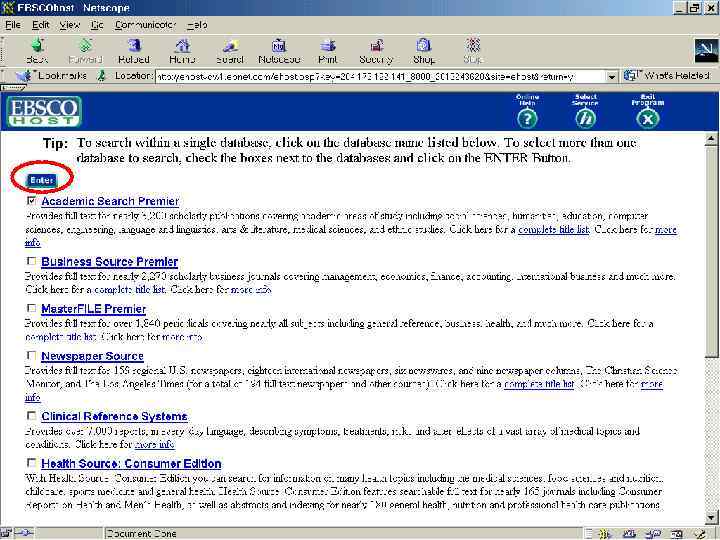
Task: Open Health Source: Consumer Edition link
Action: pos(131,464)
